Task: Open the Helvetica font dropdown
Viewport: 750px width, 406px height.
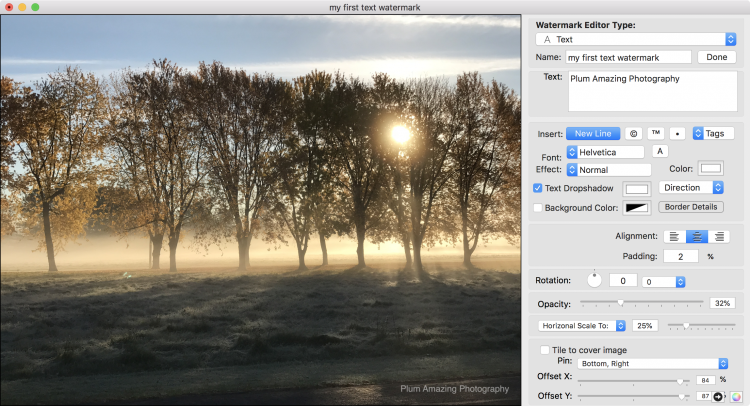Action: click(606, 152)
